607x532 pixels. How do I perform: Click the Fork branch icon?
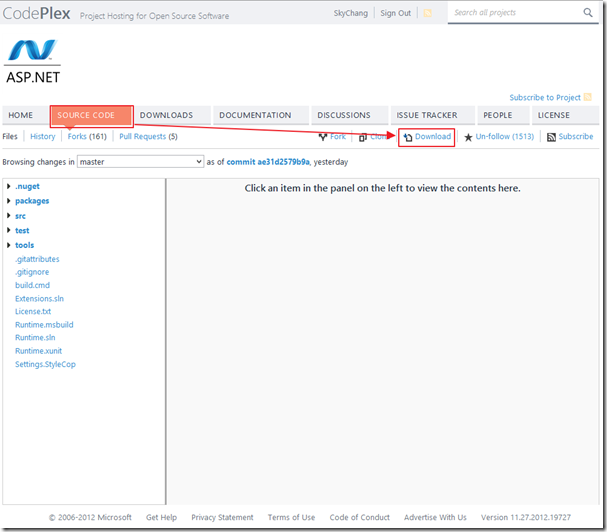[x=323, y=137]
